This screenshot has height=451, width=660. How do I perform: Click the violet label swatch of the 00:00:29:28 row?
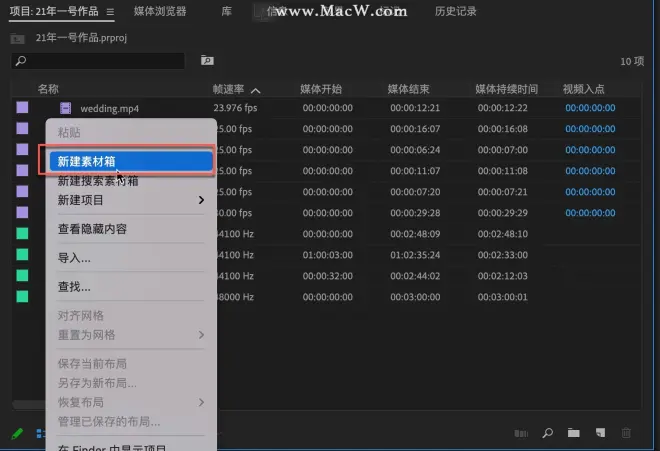[x=22, y=212]
